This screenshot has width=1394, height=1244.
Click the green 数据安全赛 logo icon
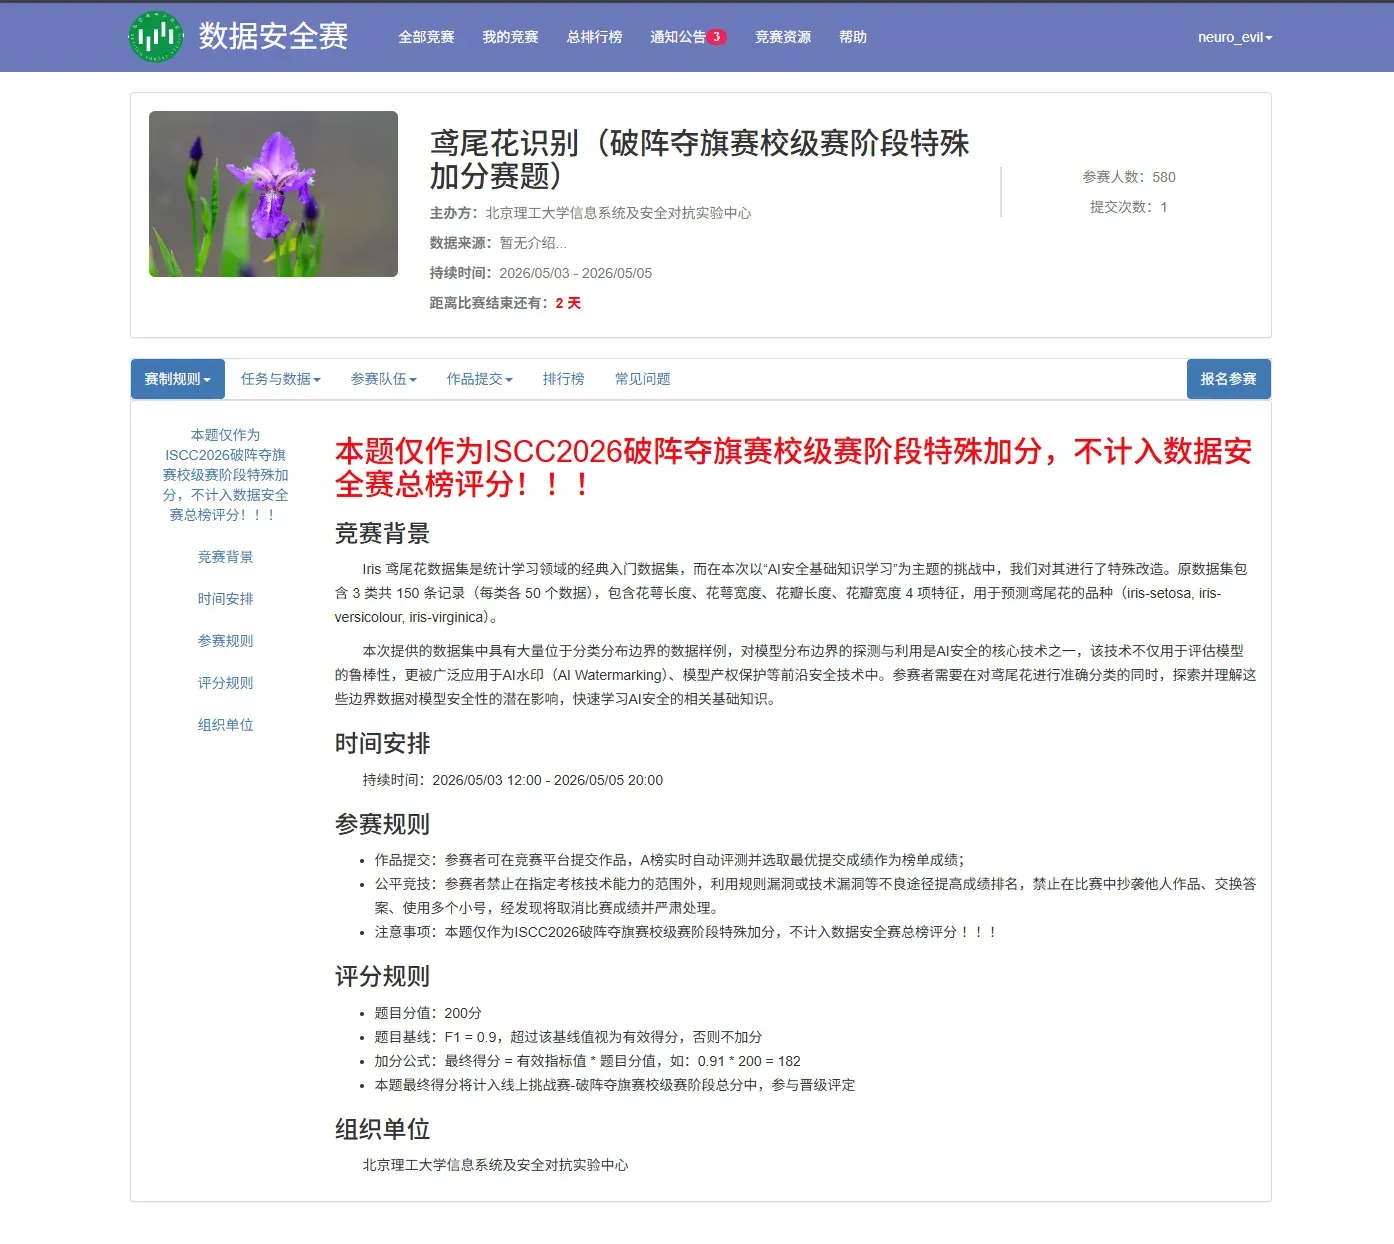point(156,37)
